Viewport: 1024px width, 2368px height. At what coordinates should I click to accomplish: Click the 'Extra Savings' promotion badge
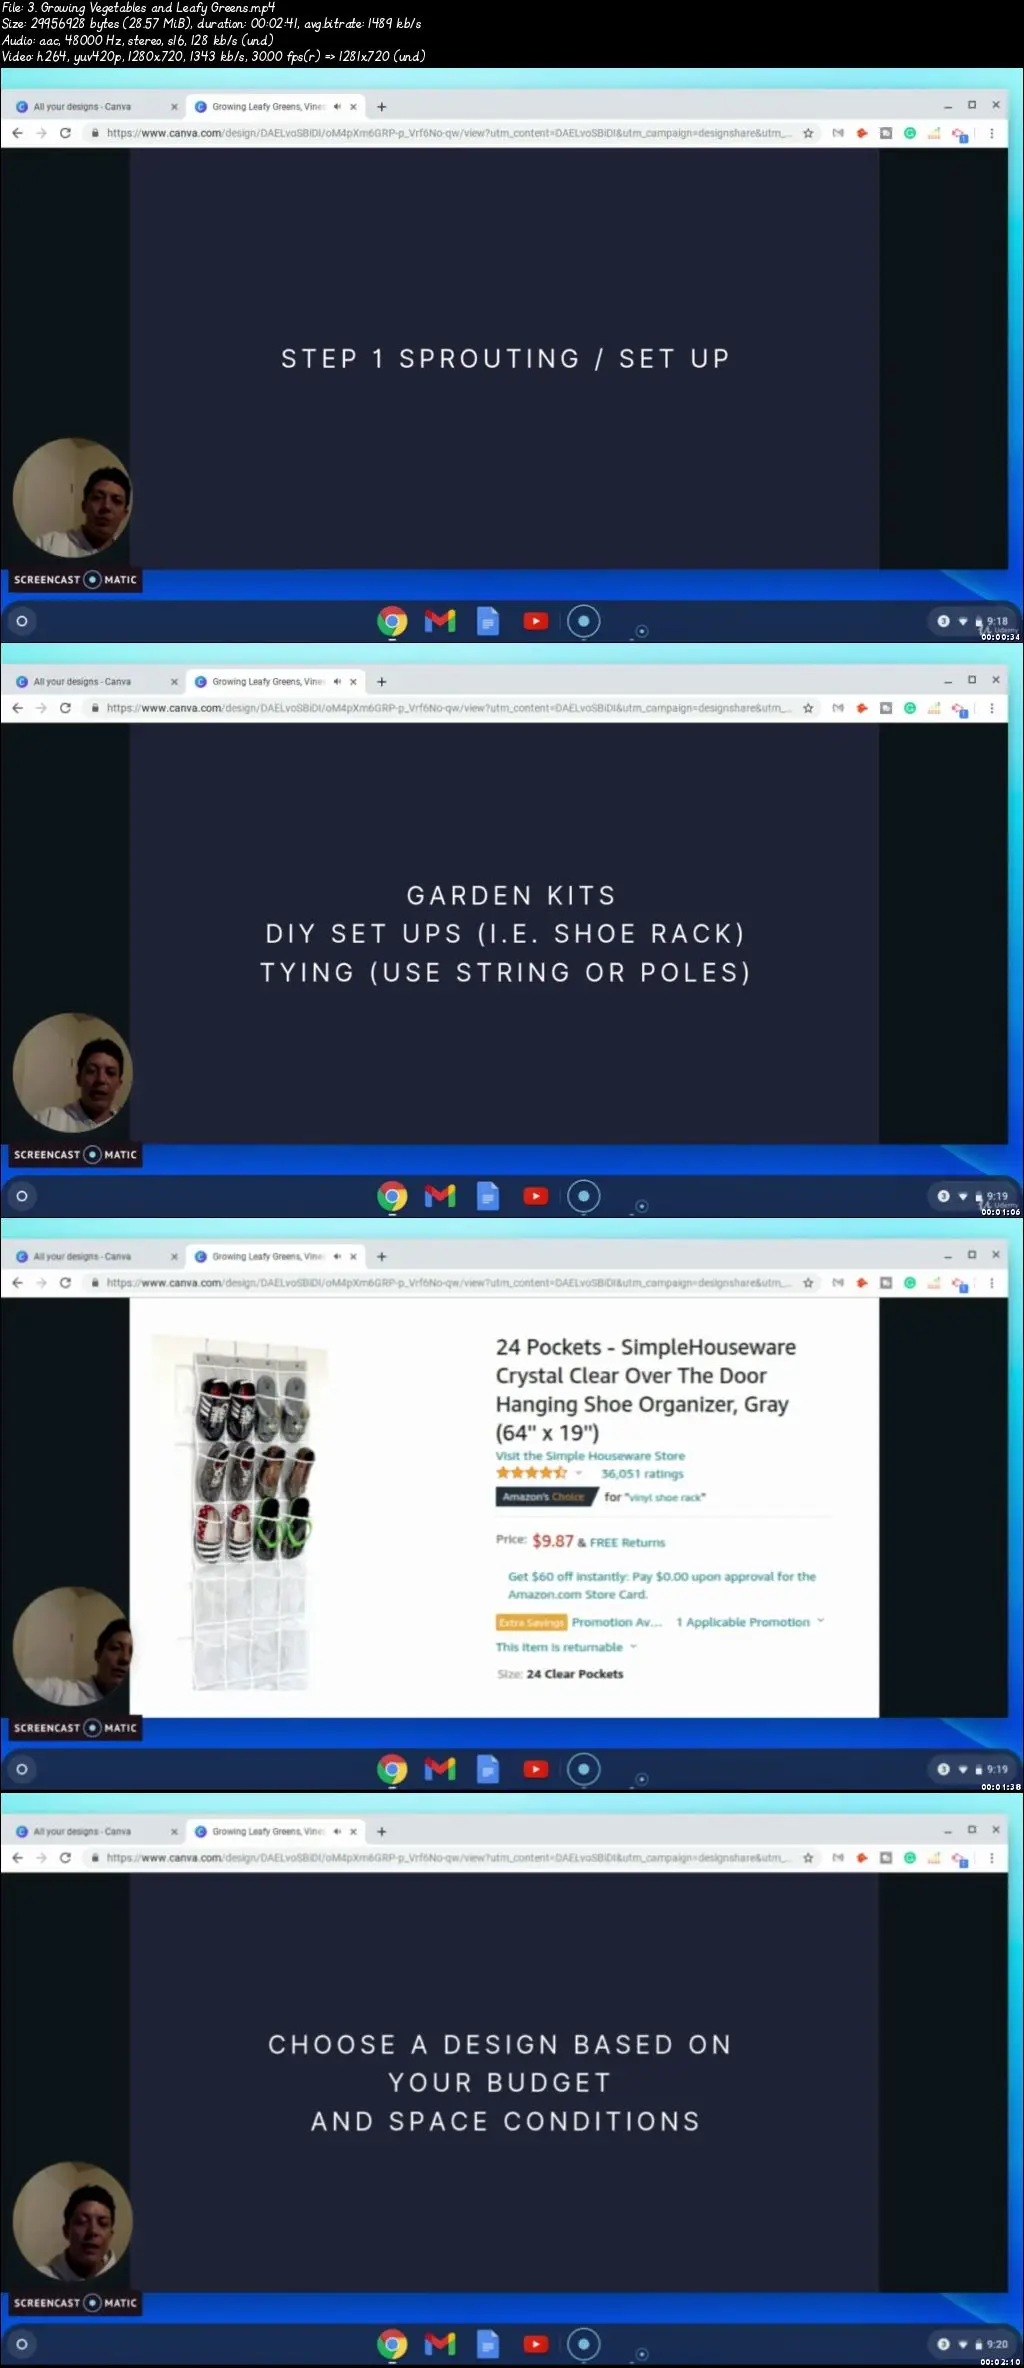531,1622
